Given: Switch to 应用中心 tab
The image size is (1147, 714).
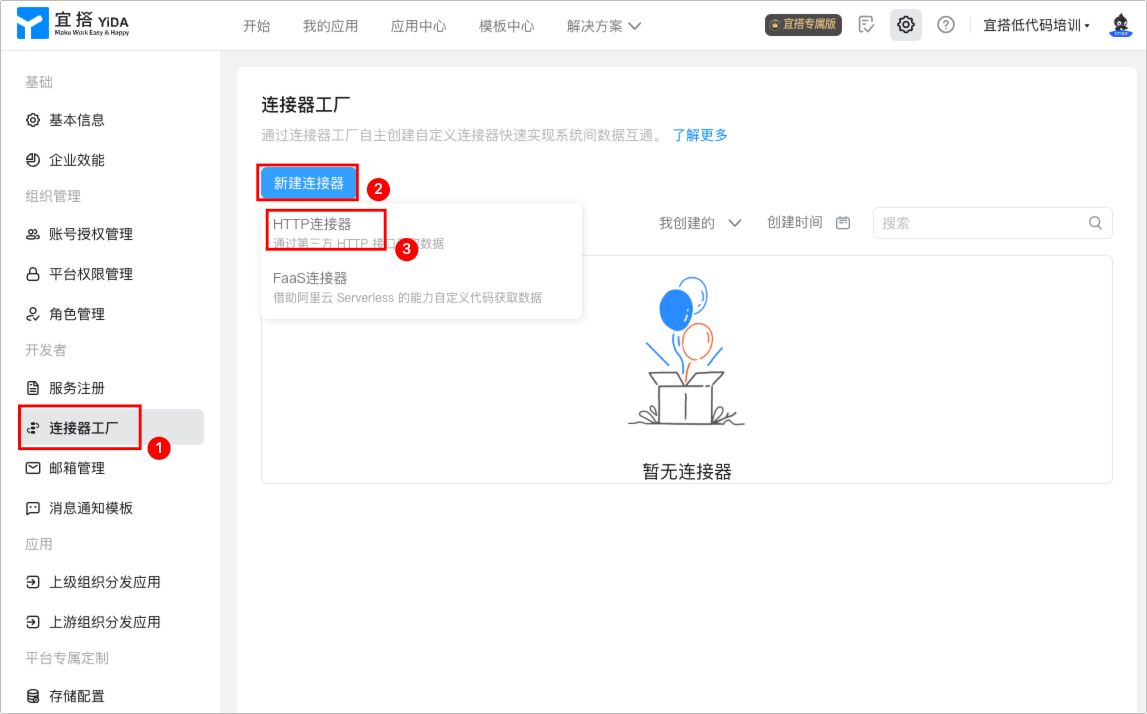Looking at the screenshot, I should (418, 26).
